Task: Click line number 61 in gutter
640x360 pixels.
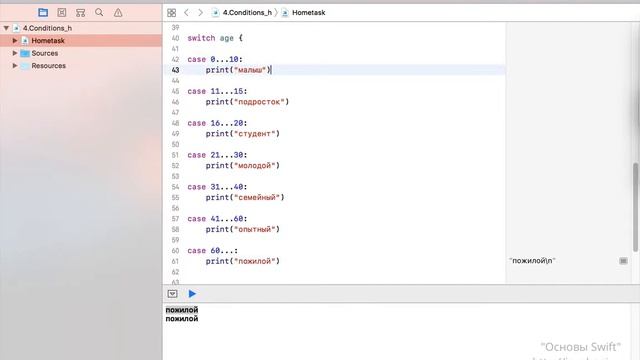Action: (175, 261)
